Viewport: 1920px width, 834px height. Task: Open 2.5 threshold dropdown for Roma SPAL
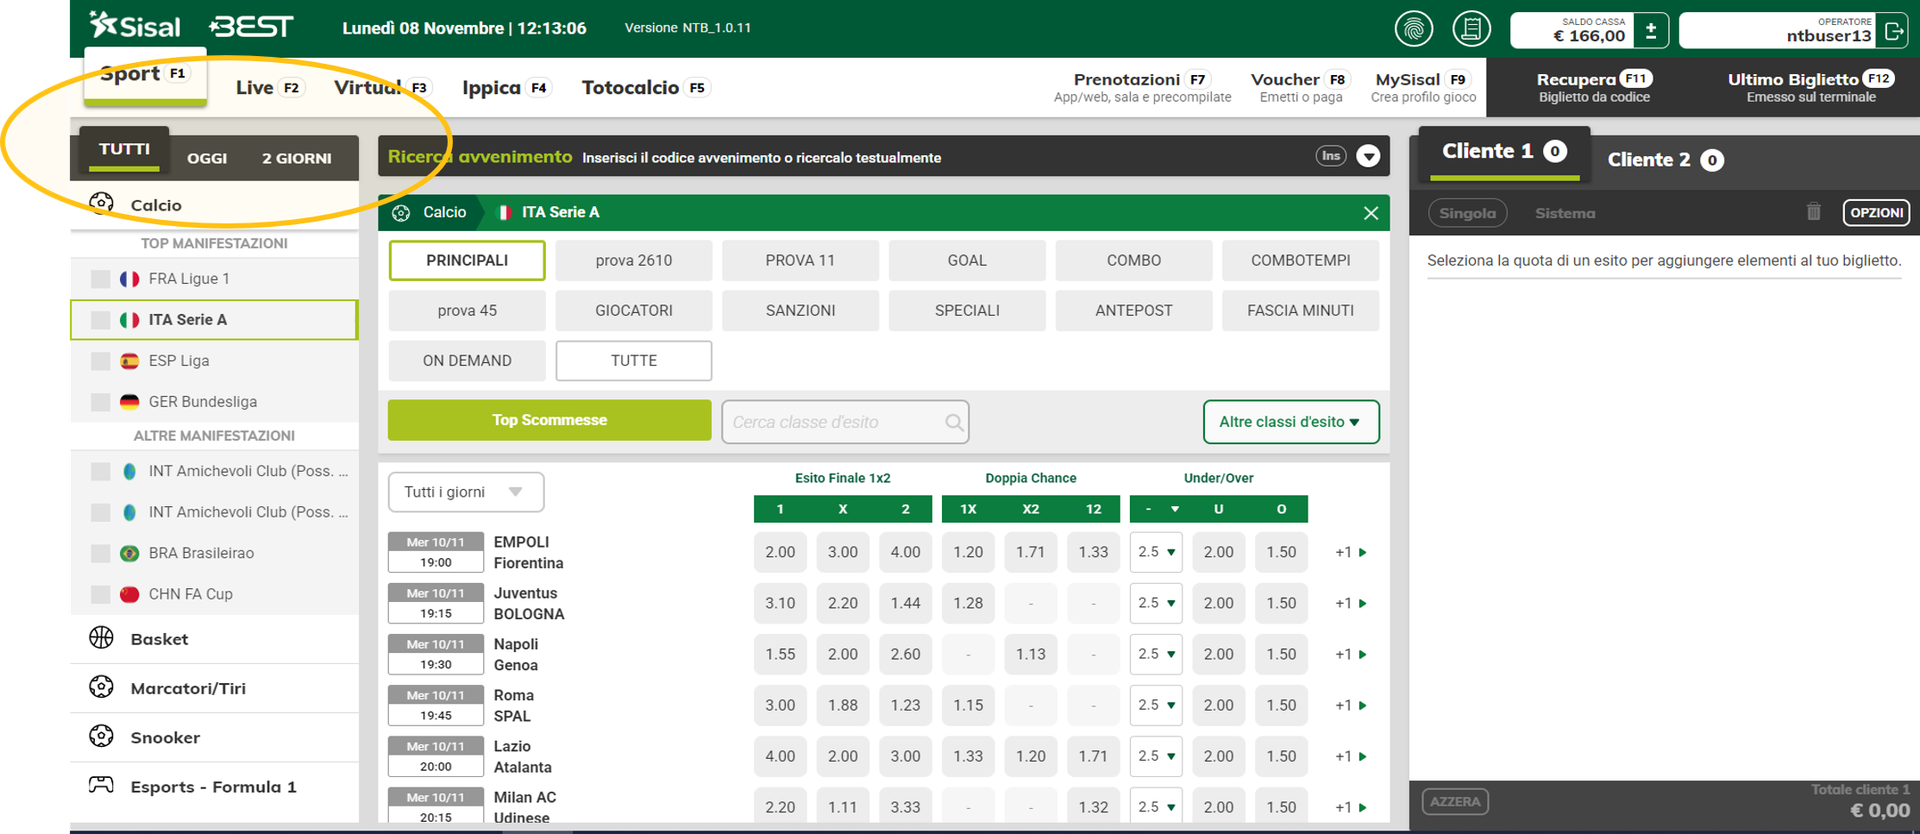[1156, 705]
